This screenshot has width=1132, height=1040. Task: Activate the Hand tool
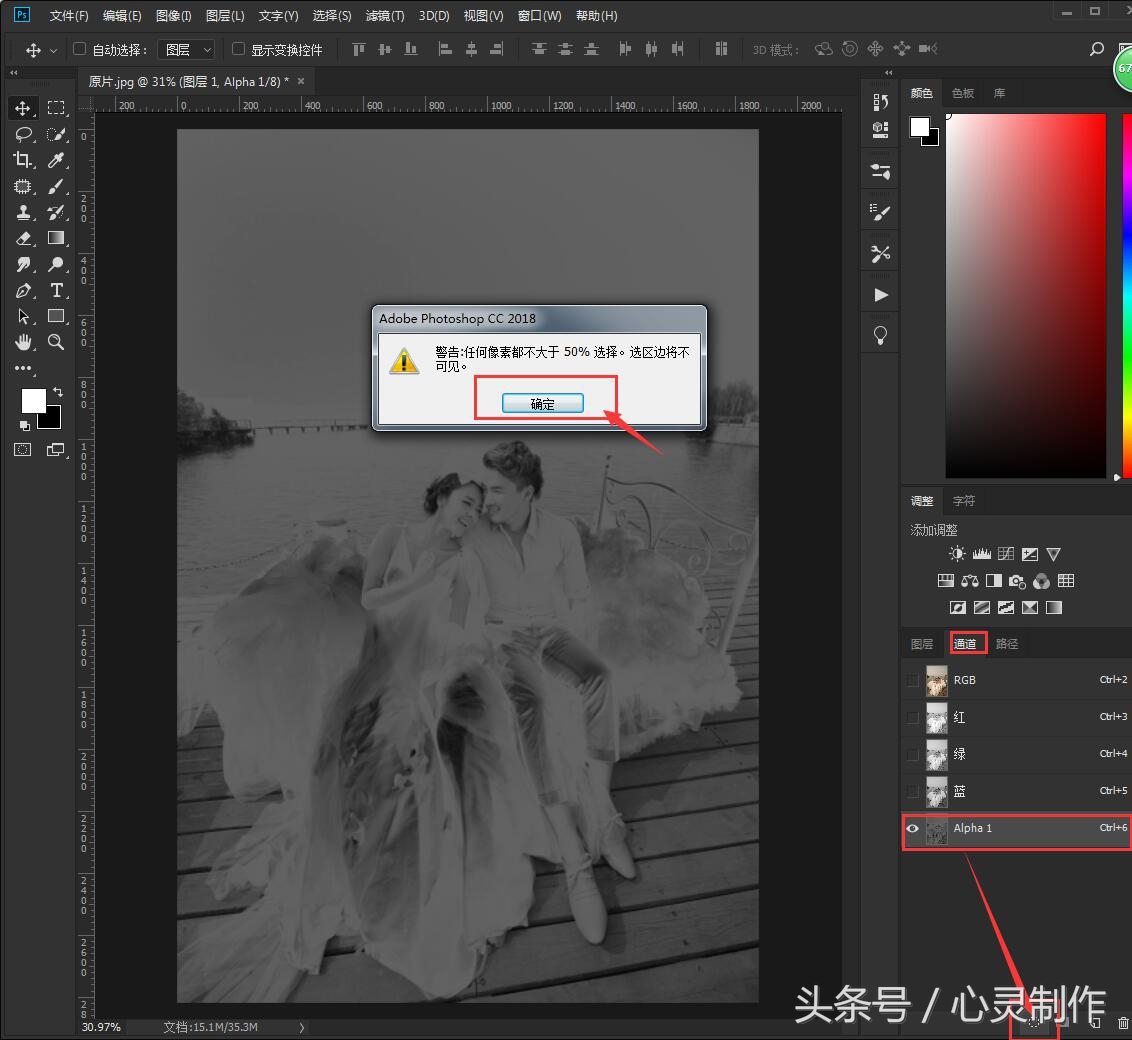23,342
